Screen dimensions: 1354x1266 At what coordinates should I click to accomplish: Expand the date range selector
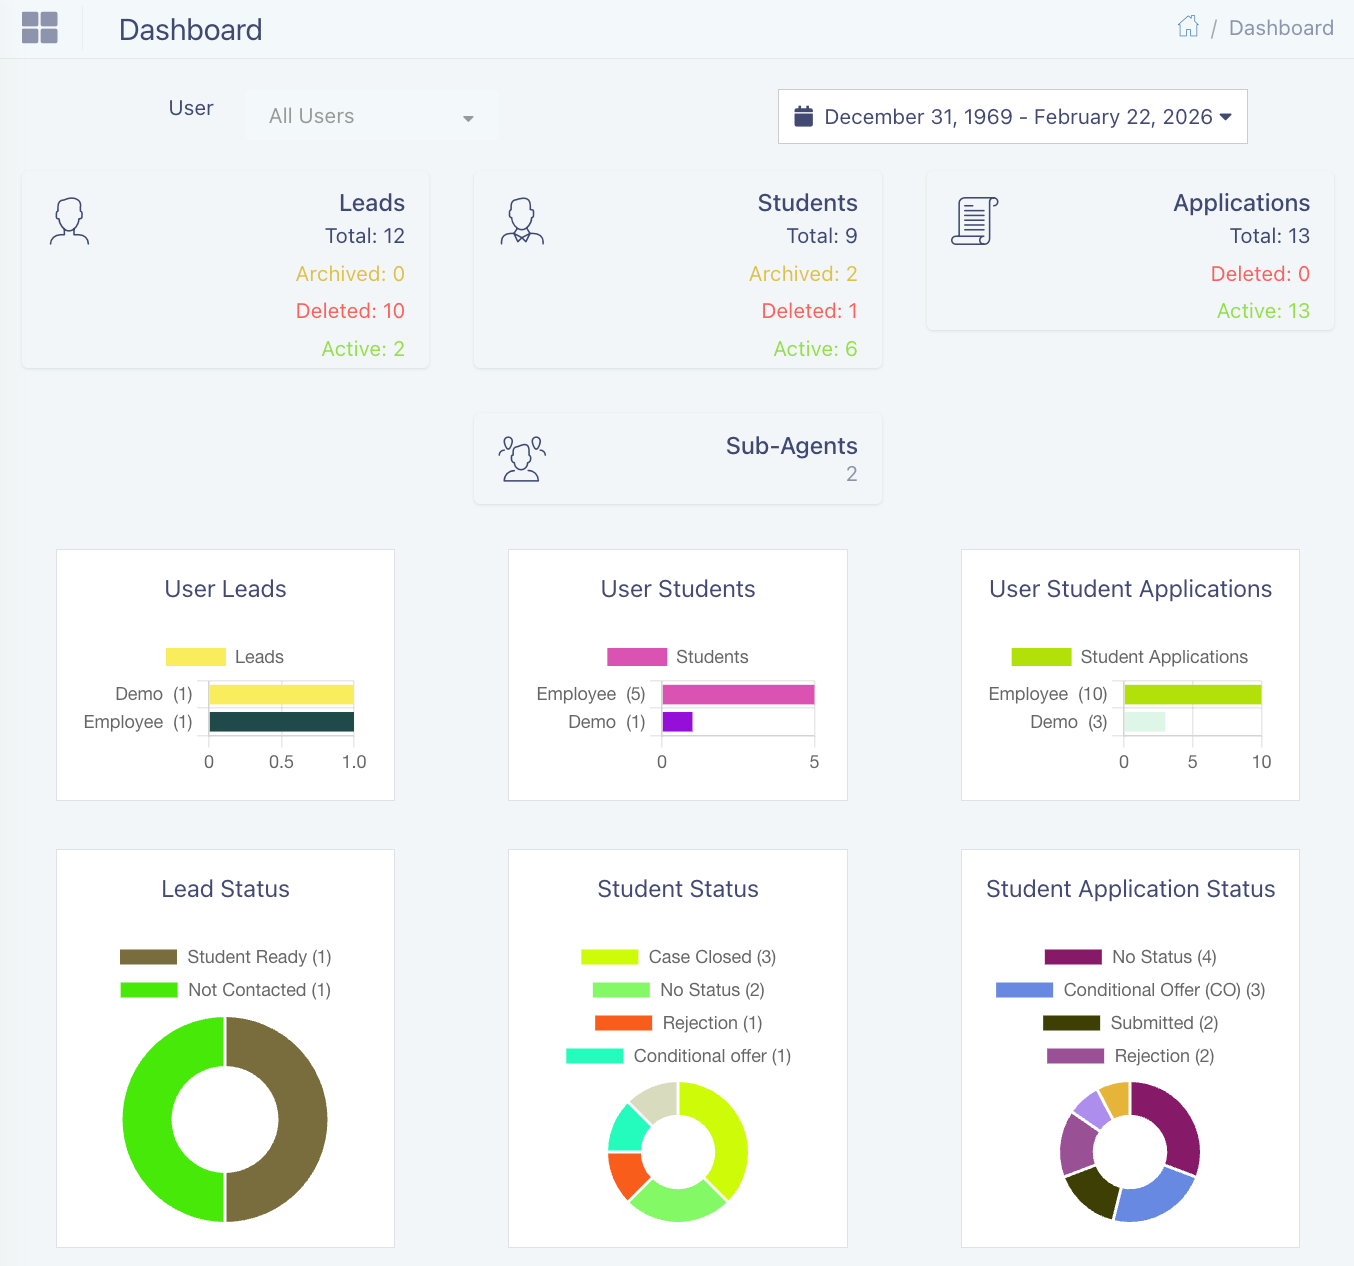tap(1012, 116)
